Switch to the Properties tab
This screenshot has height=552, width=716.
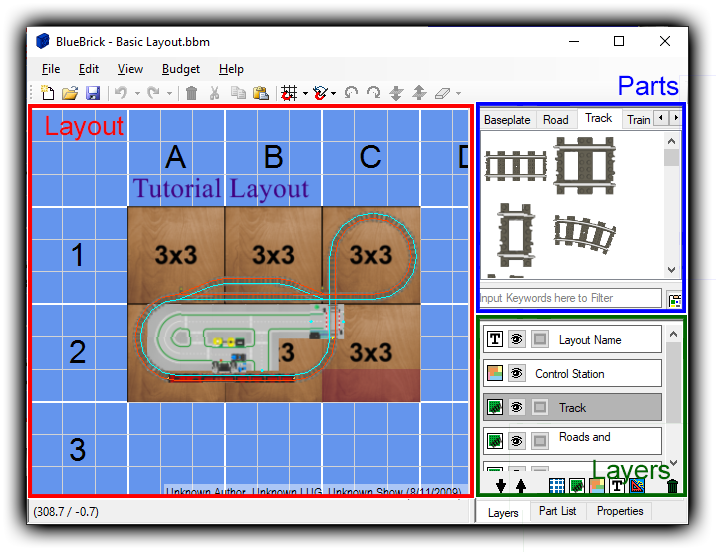[x=620, y=511]
